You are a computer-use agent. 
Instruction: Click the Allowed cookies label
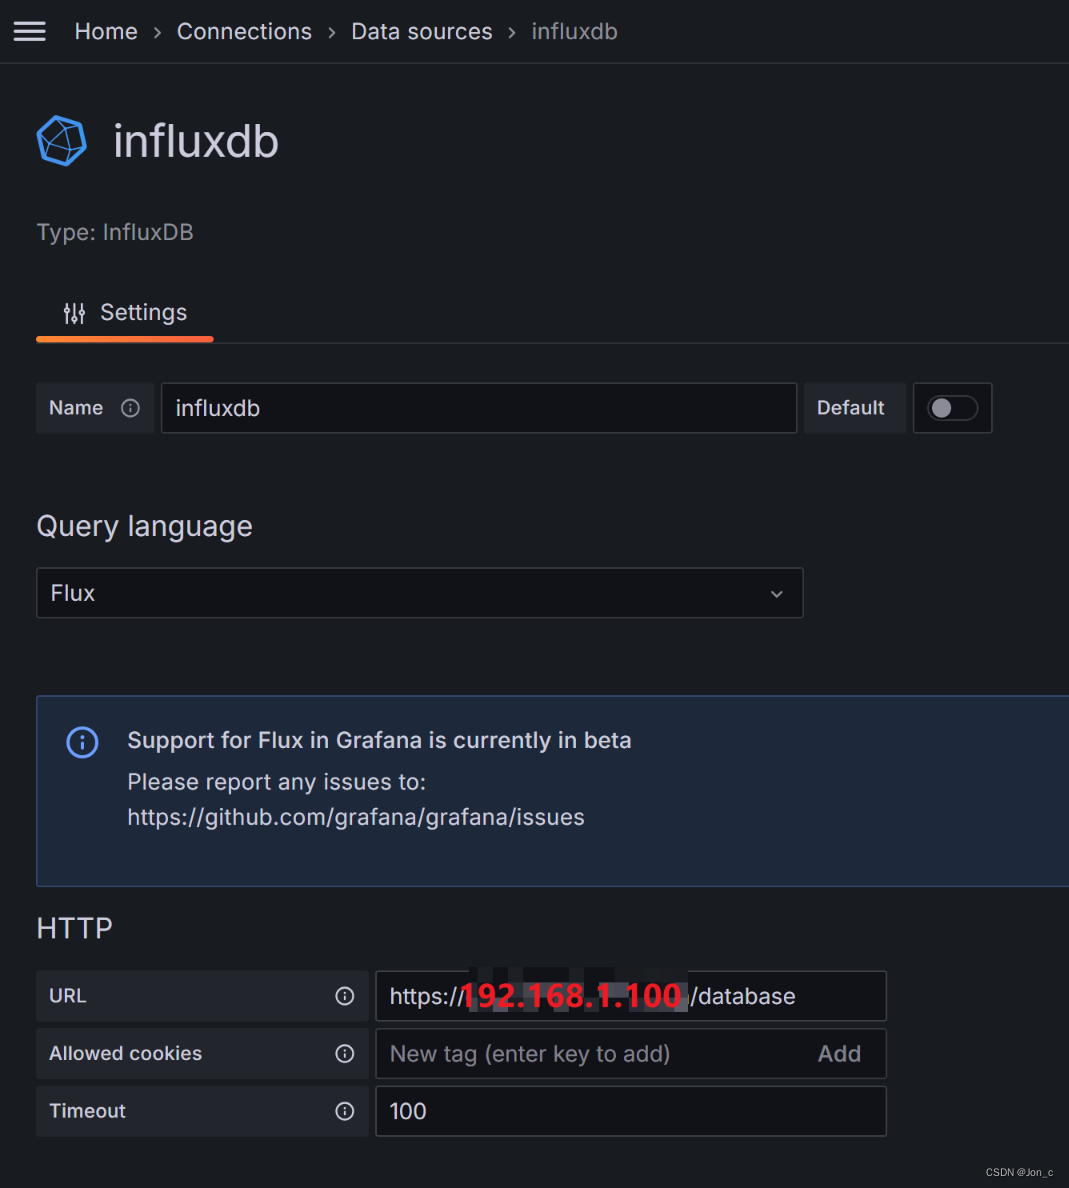[126, 1054]
